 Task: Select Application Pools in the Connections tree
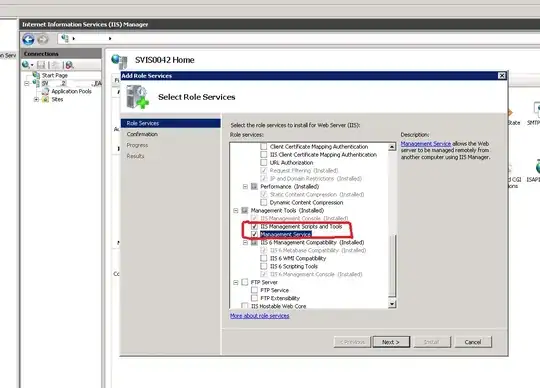coord(71,91)
